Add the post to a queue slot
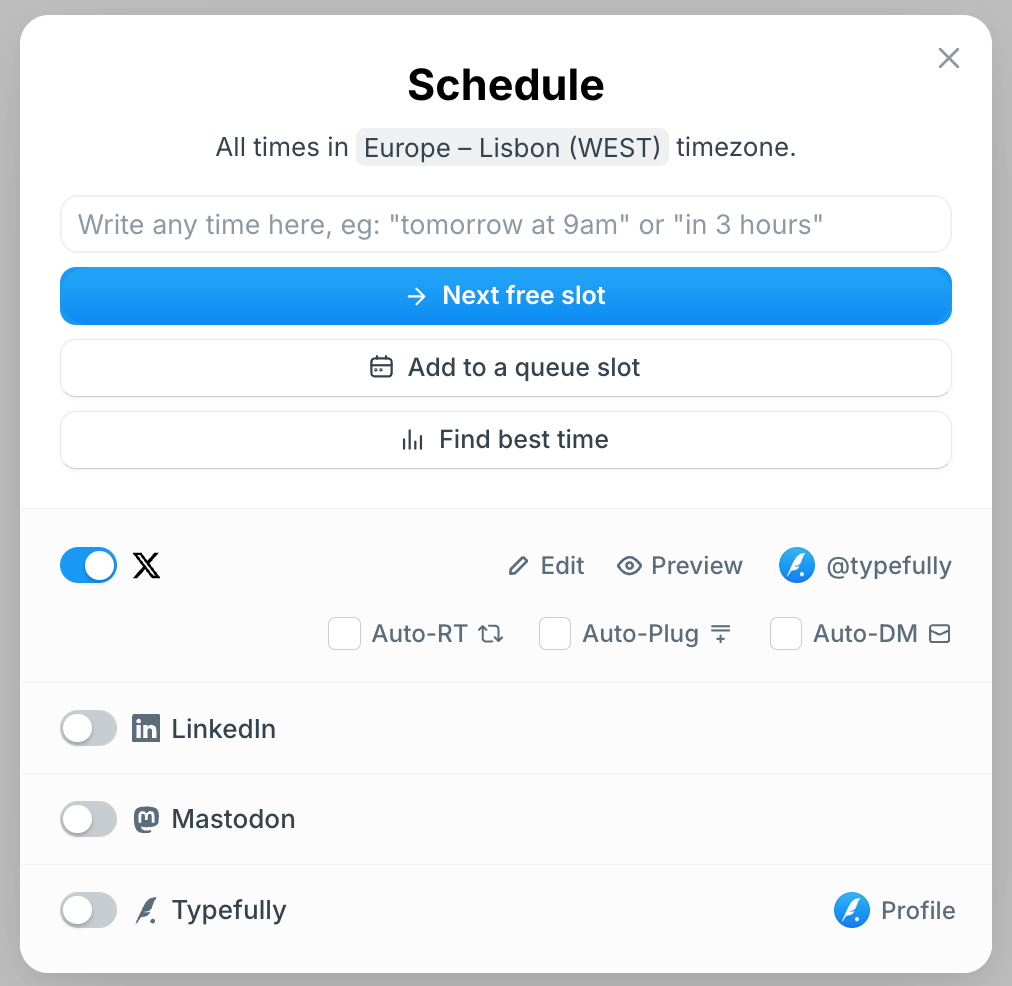This screenshot has height=986, width=1012. coord(506,367)
